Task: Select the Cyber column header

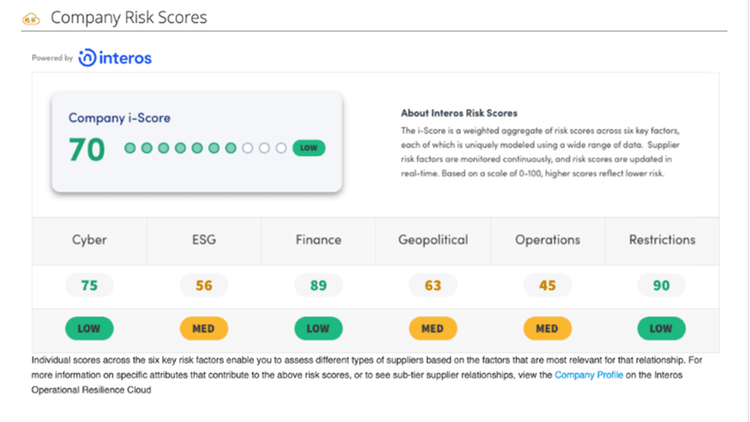Action: coord(89,240)
